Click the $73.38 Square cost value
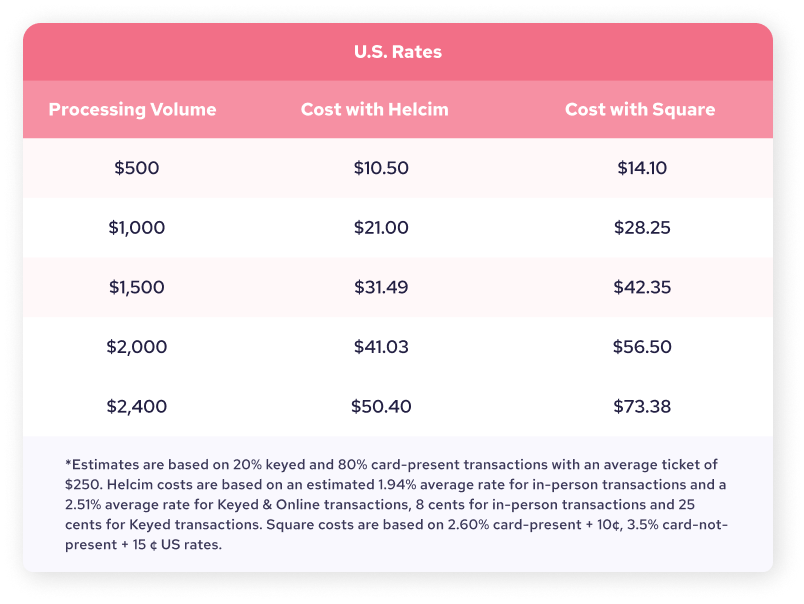804x604 pixels. click(642, 406)
